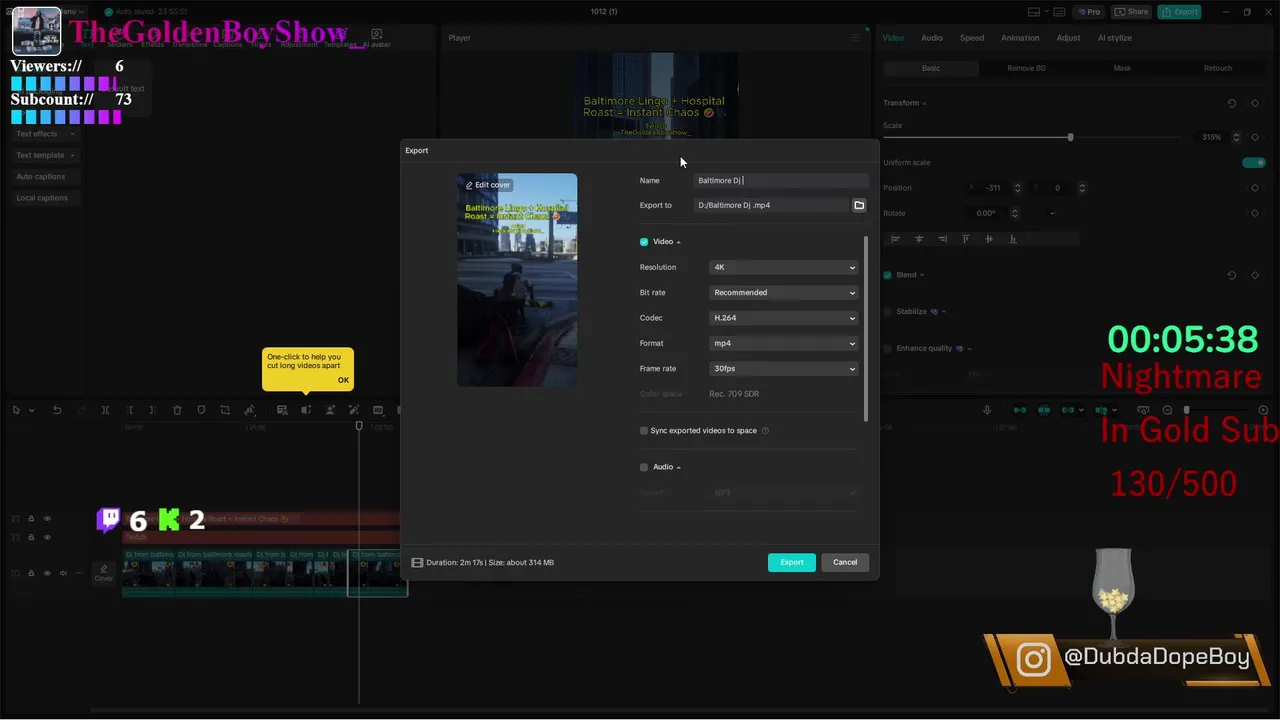The width and height of the screenshot is (1280, 720).
Task: Click the info icon beside Sync exported videos
Action: (765, 431)
